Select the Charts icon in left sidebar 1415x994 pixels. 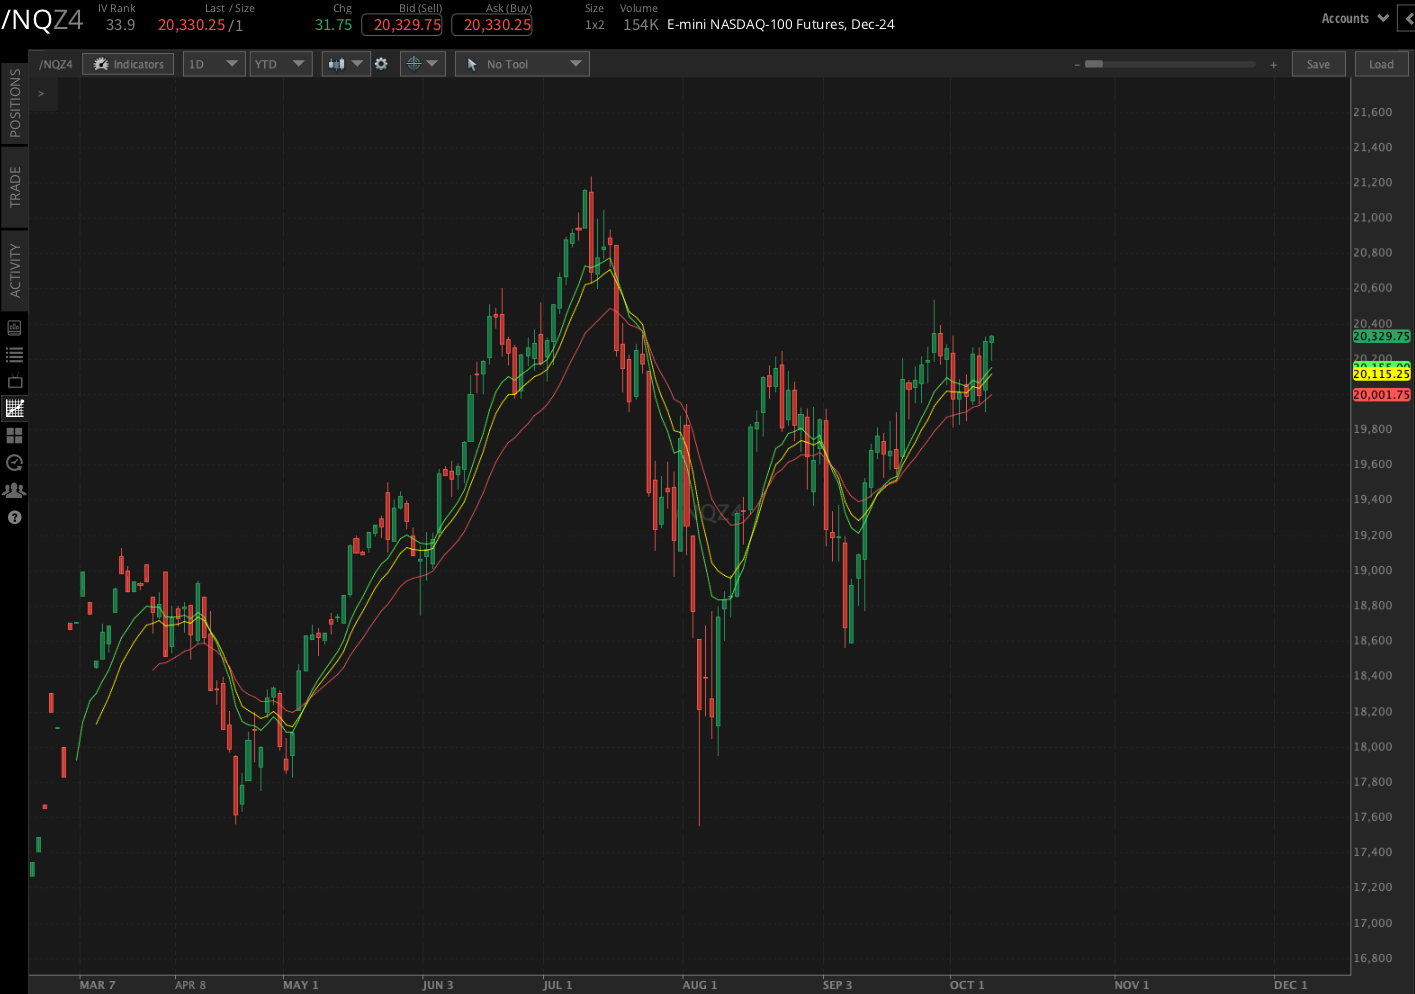pyautogui.click(x=14, y=408)
